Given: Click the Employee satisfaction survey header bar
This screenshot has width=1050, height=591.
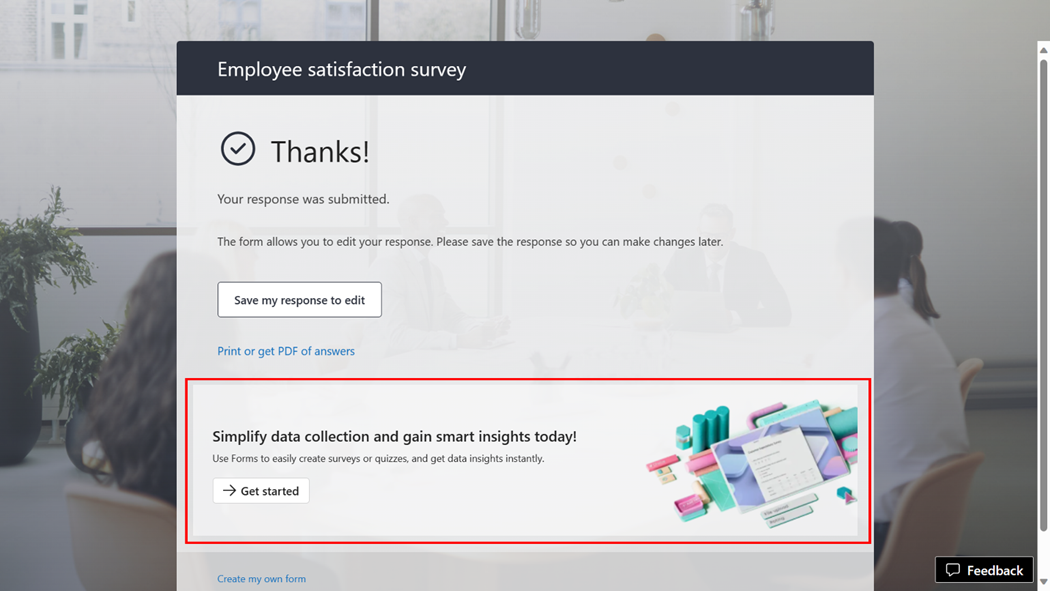Looking at the screenshot, I should click(x=525, y=69).
